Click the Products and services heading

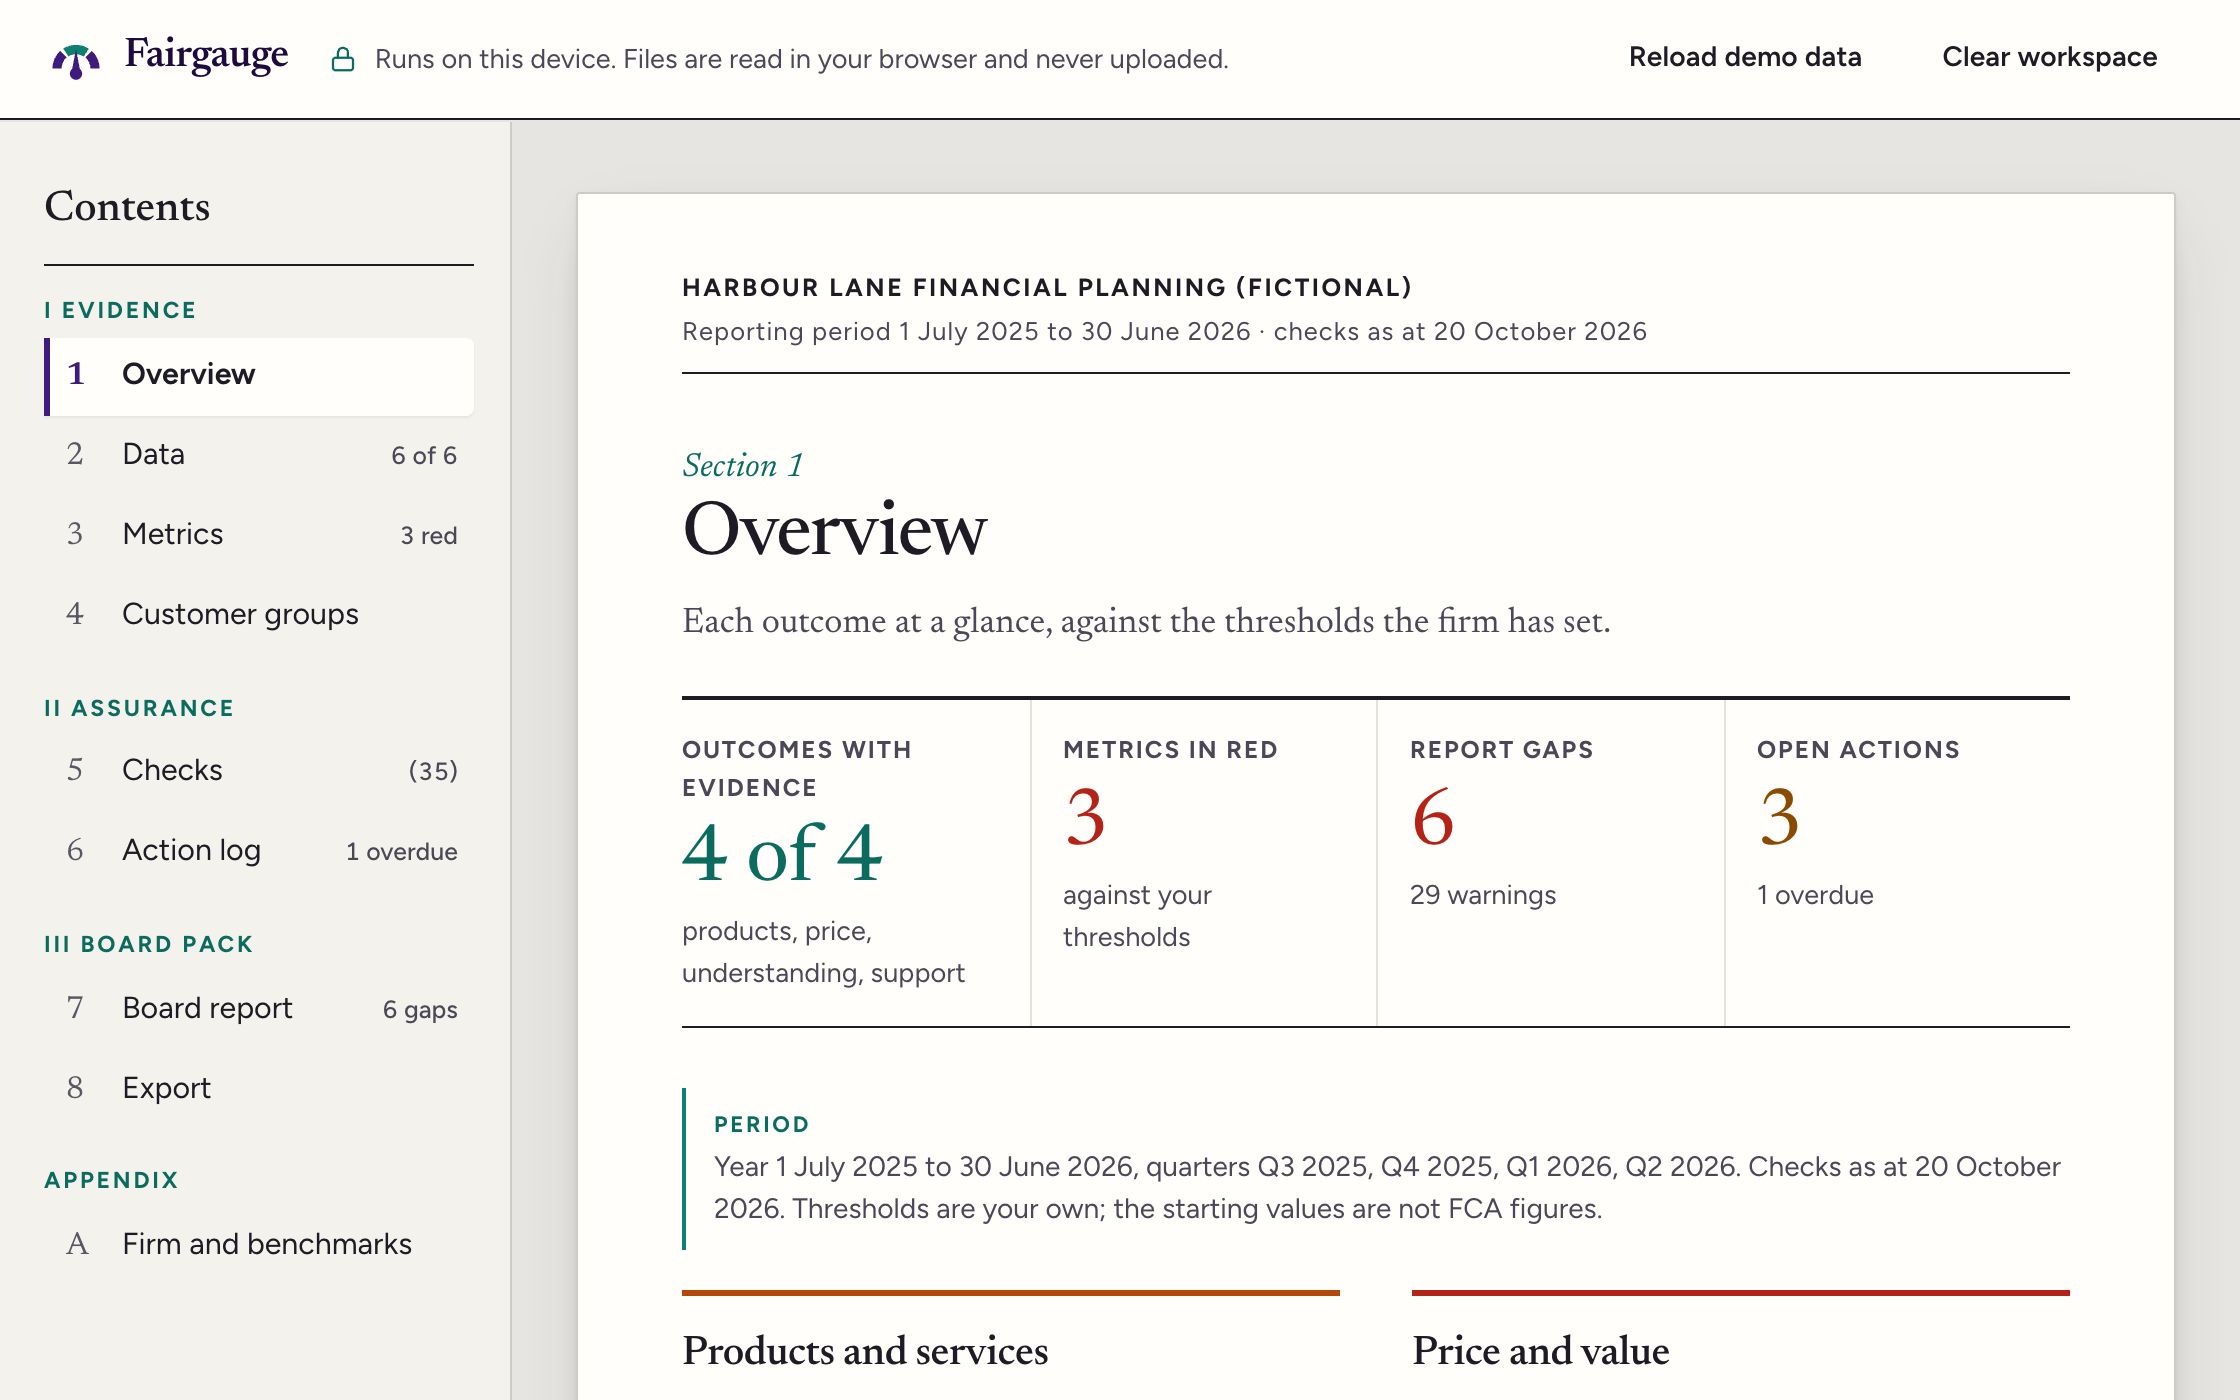865,1351
